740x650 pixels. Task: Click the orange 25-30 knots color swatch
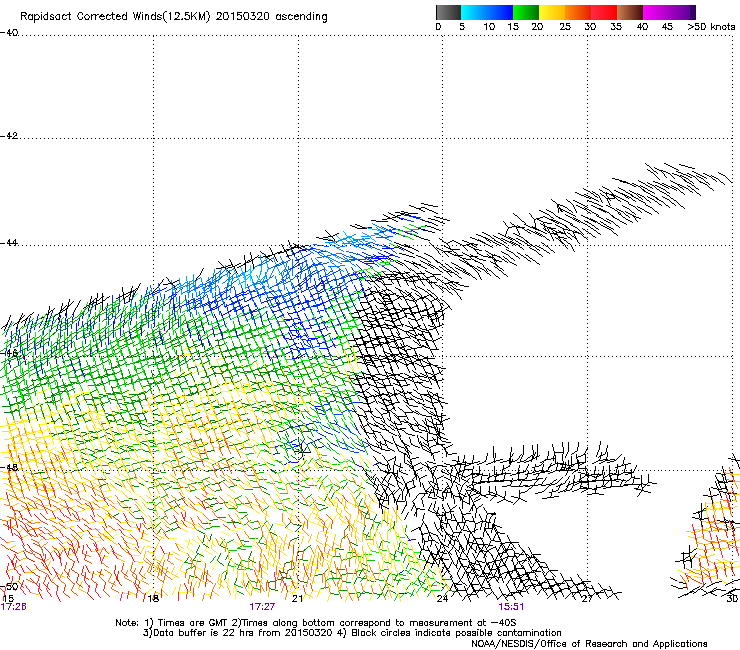pos(578,12)
